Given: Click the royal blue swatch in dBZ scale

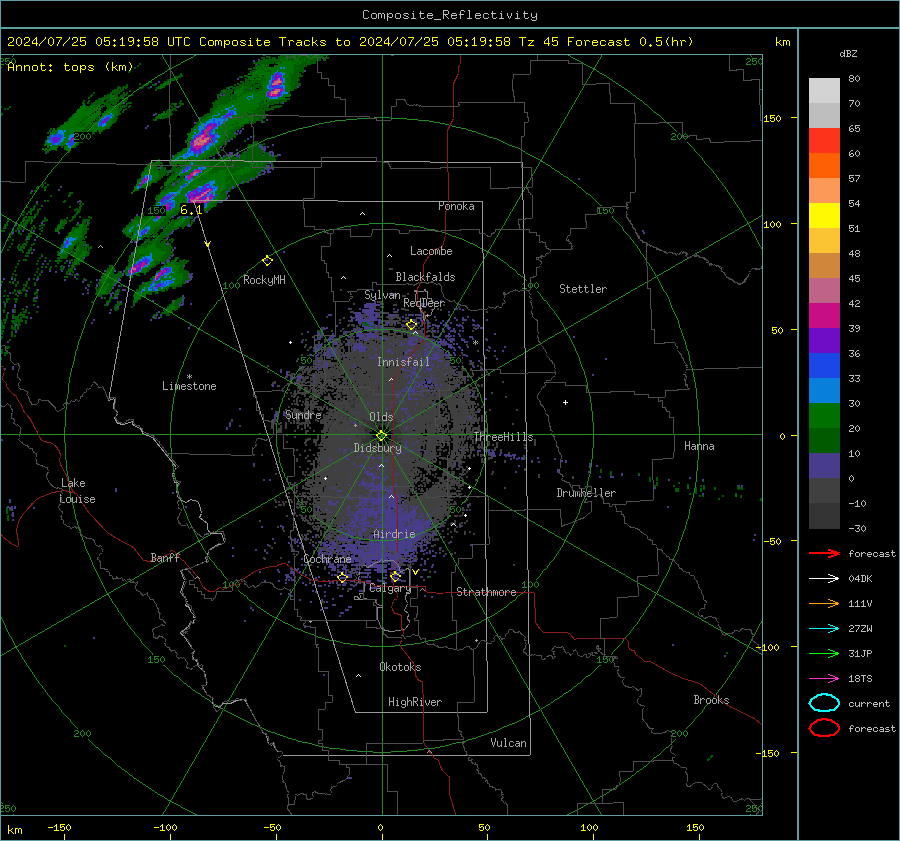Looking at the screenshot, I should coord(824,365).
